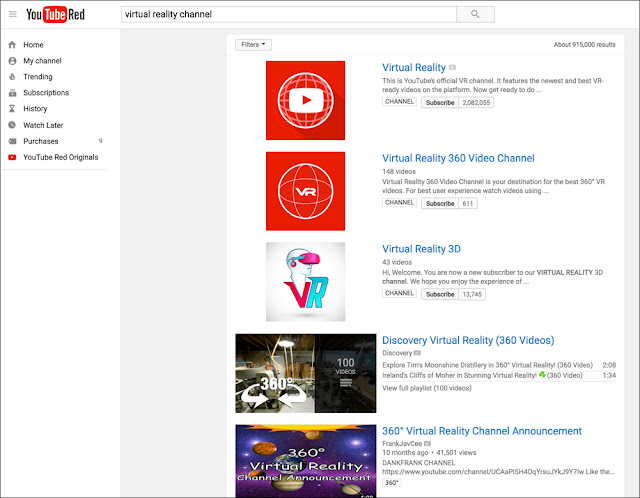Subscribe to the Virtual Reality channel

tap(440, 102)
